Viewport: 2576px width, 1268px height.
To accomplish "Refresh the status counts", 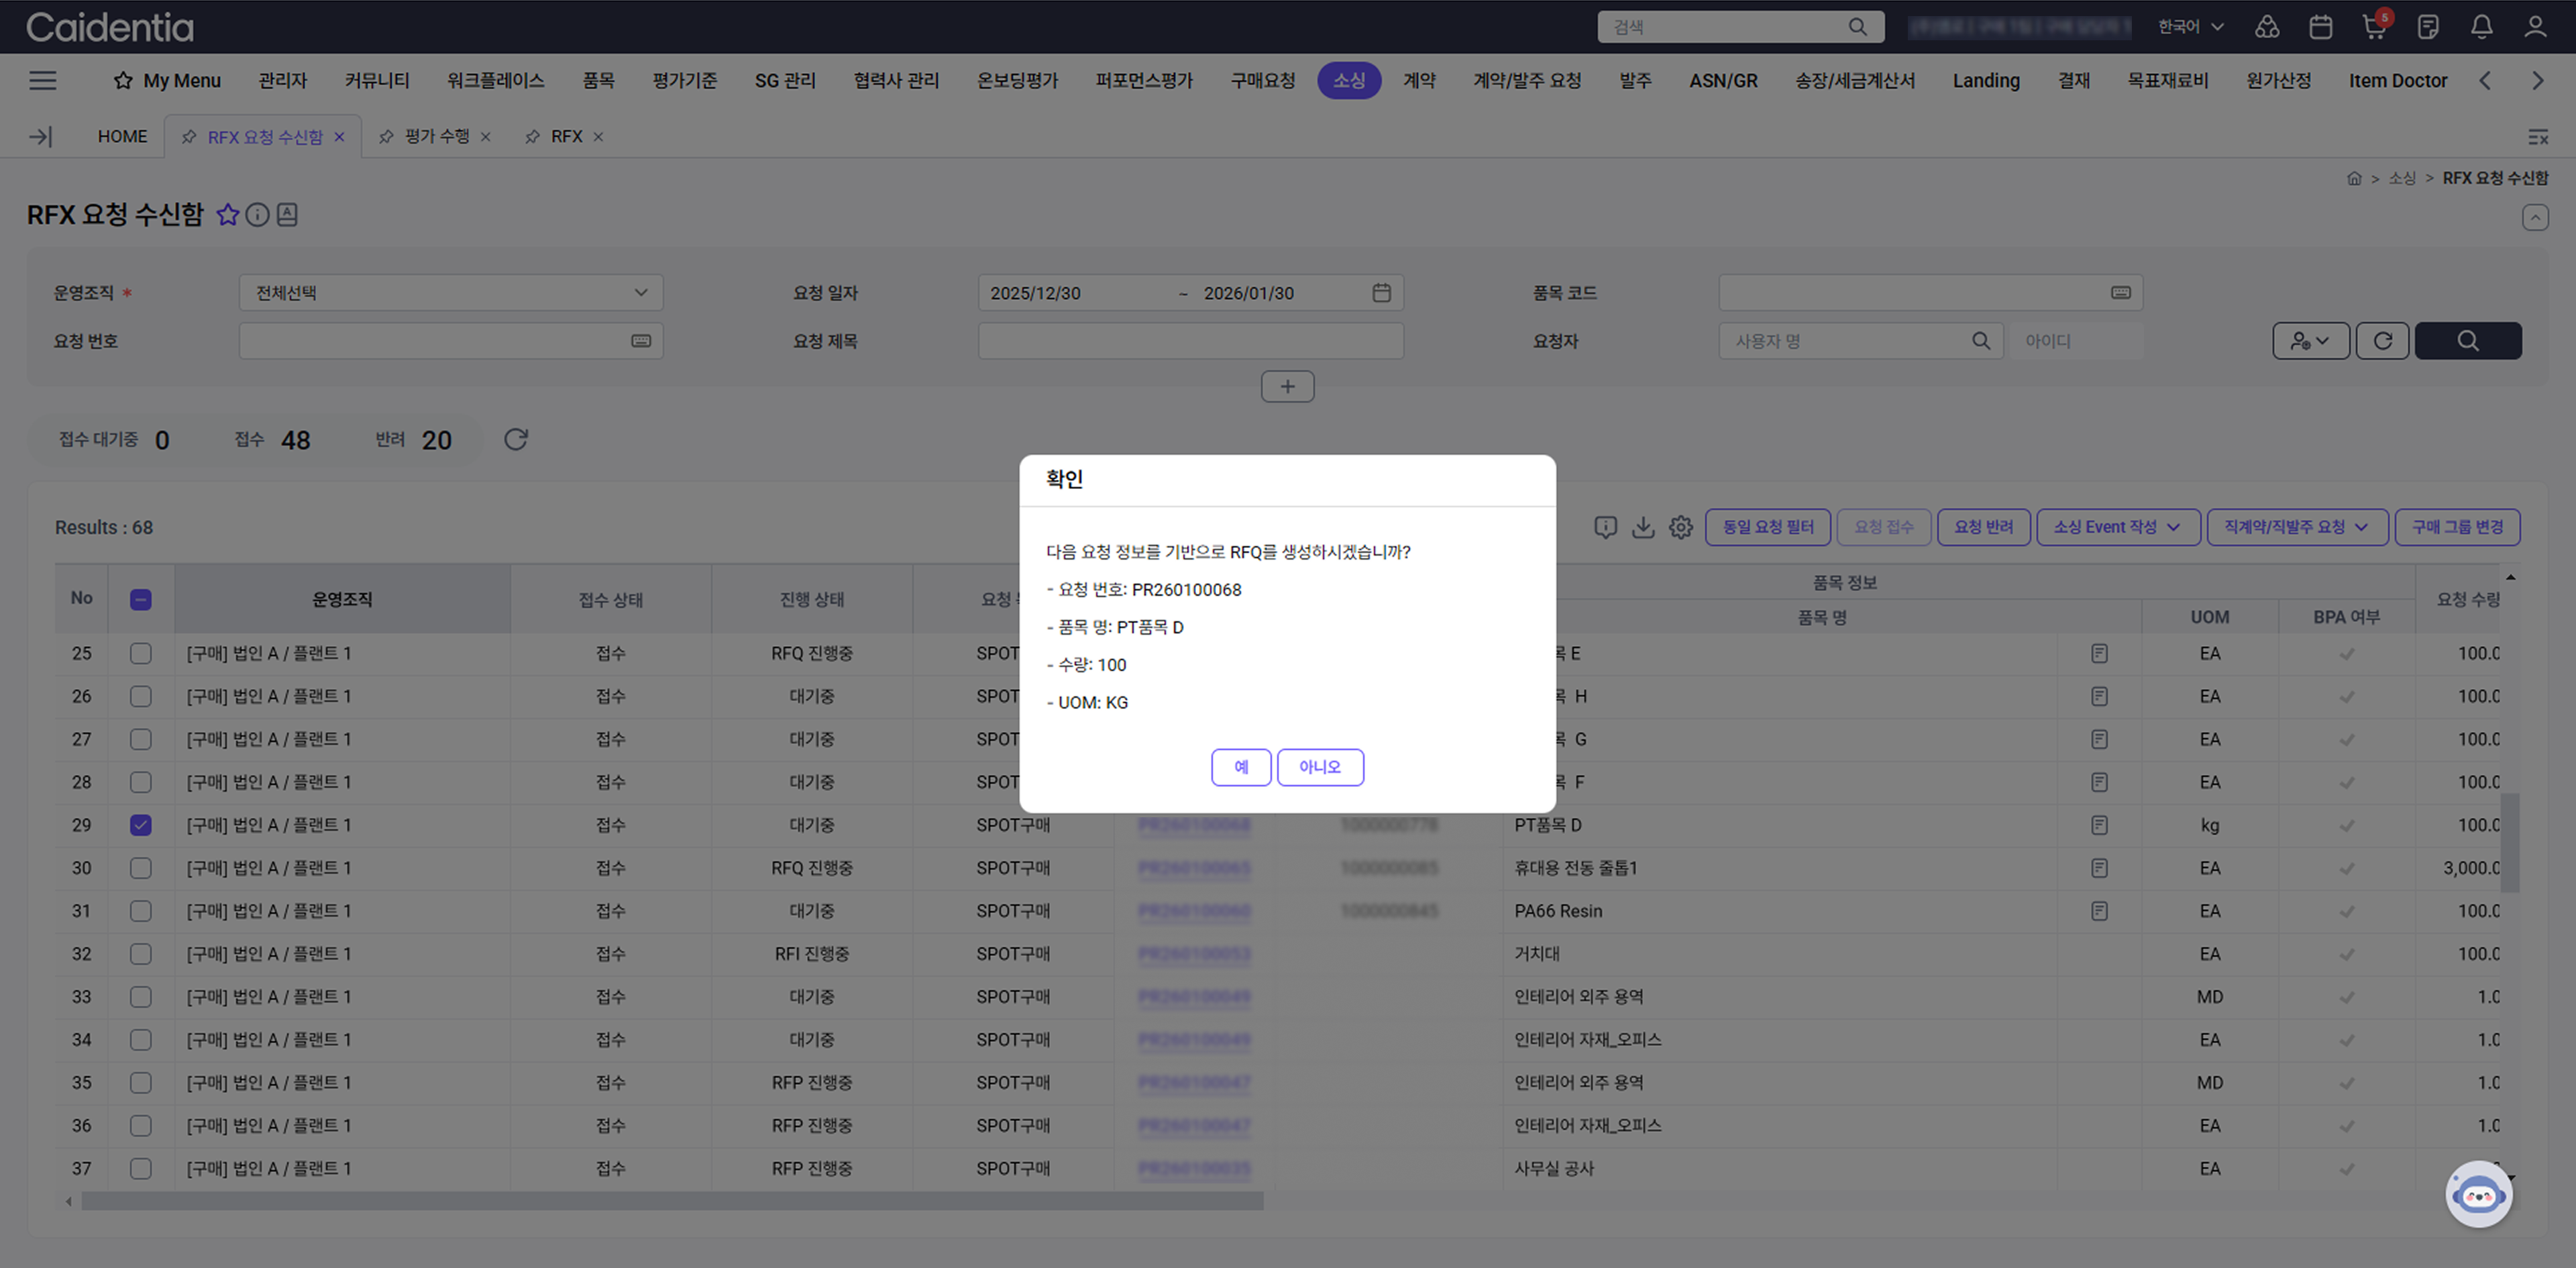I will 515,440.
